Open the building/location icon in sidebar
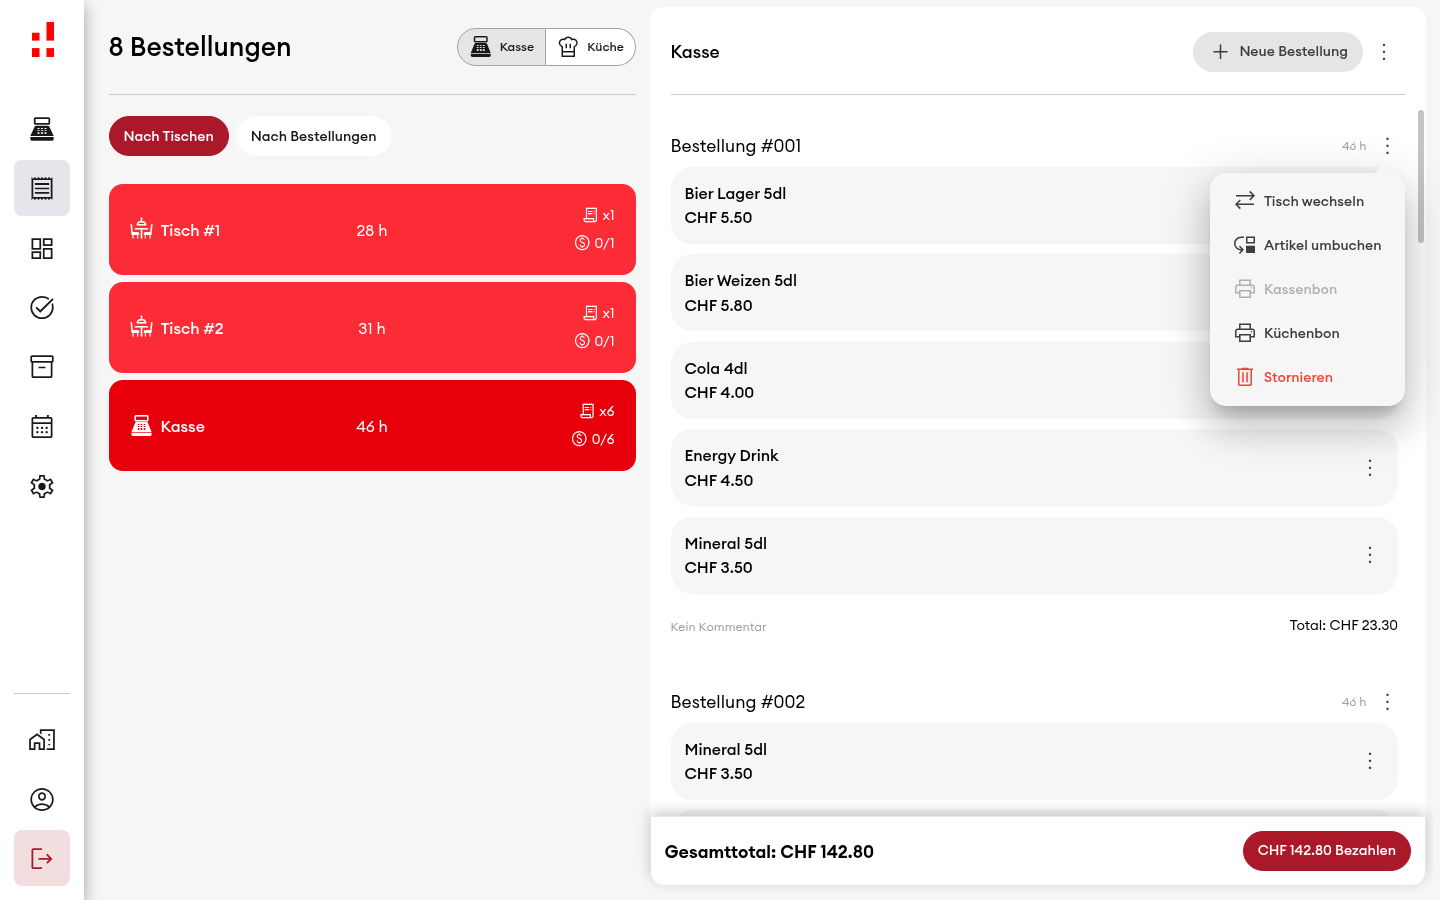The image size is (1440, 900). click(x=42, y=740)
